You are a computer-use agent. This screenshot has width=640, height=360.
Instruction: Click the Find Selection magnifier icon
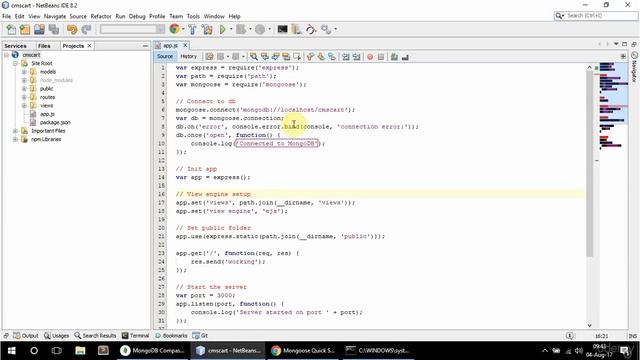[253, 57]
